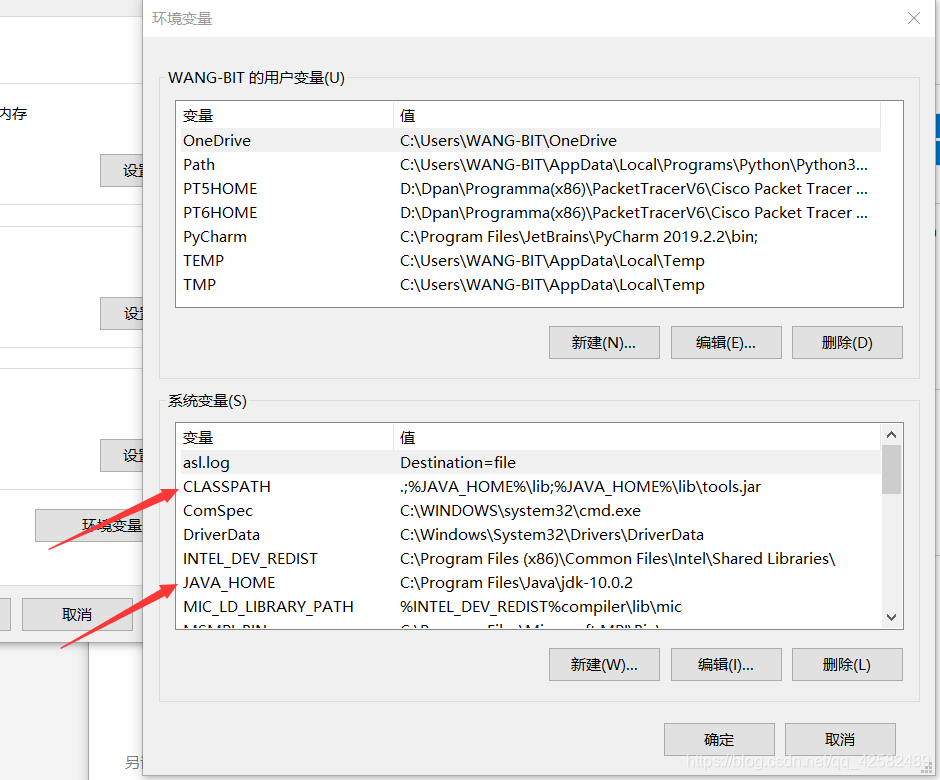Viewport: 940px width, 780px height.
Task: Select the ComSpec system variable
Action: [531, 510]
